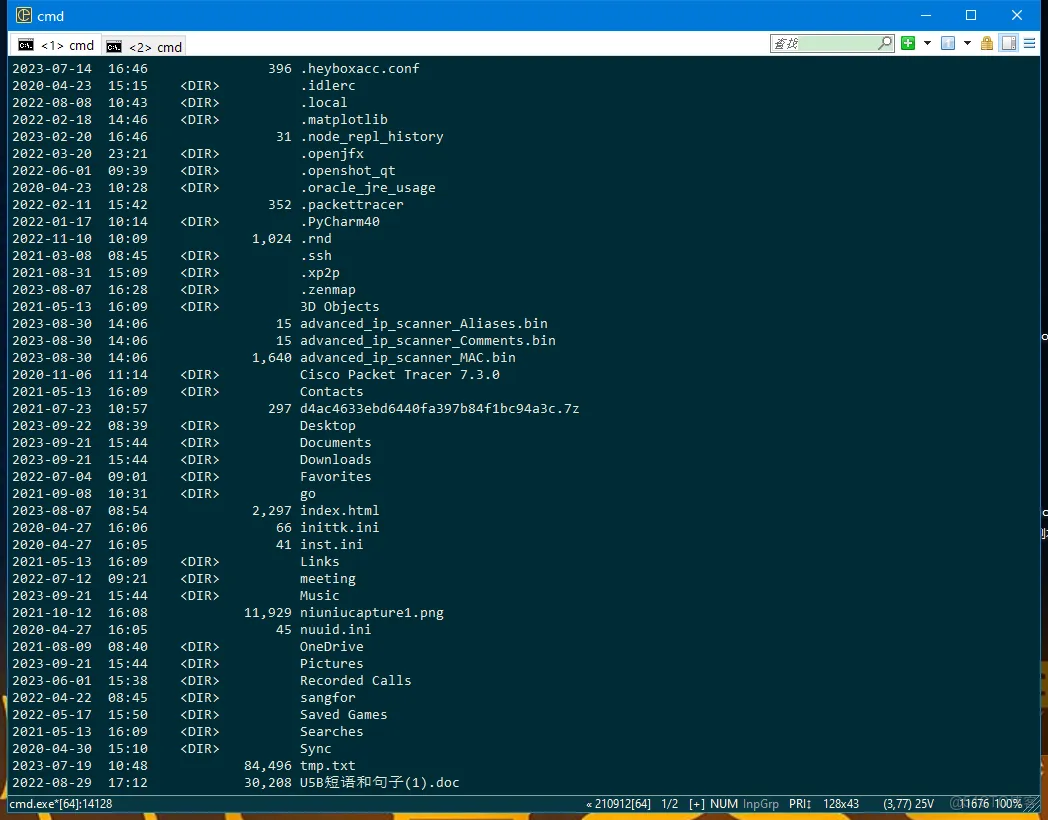Open the PRI priority selector in status bar
This screenshot has width=1048, height=820.
(x=800, y=804)
